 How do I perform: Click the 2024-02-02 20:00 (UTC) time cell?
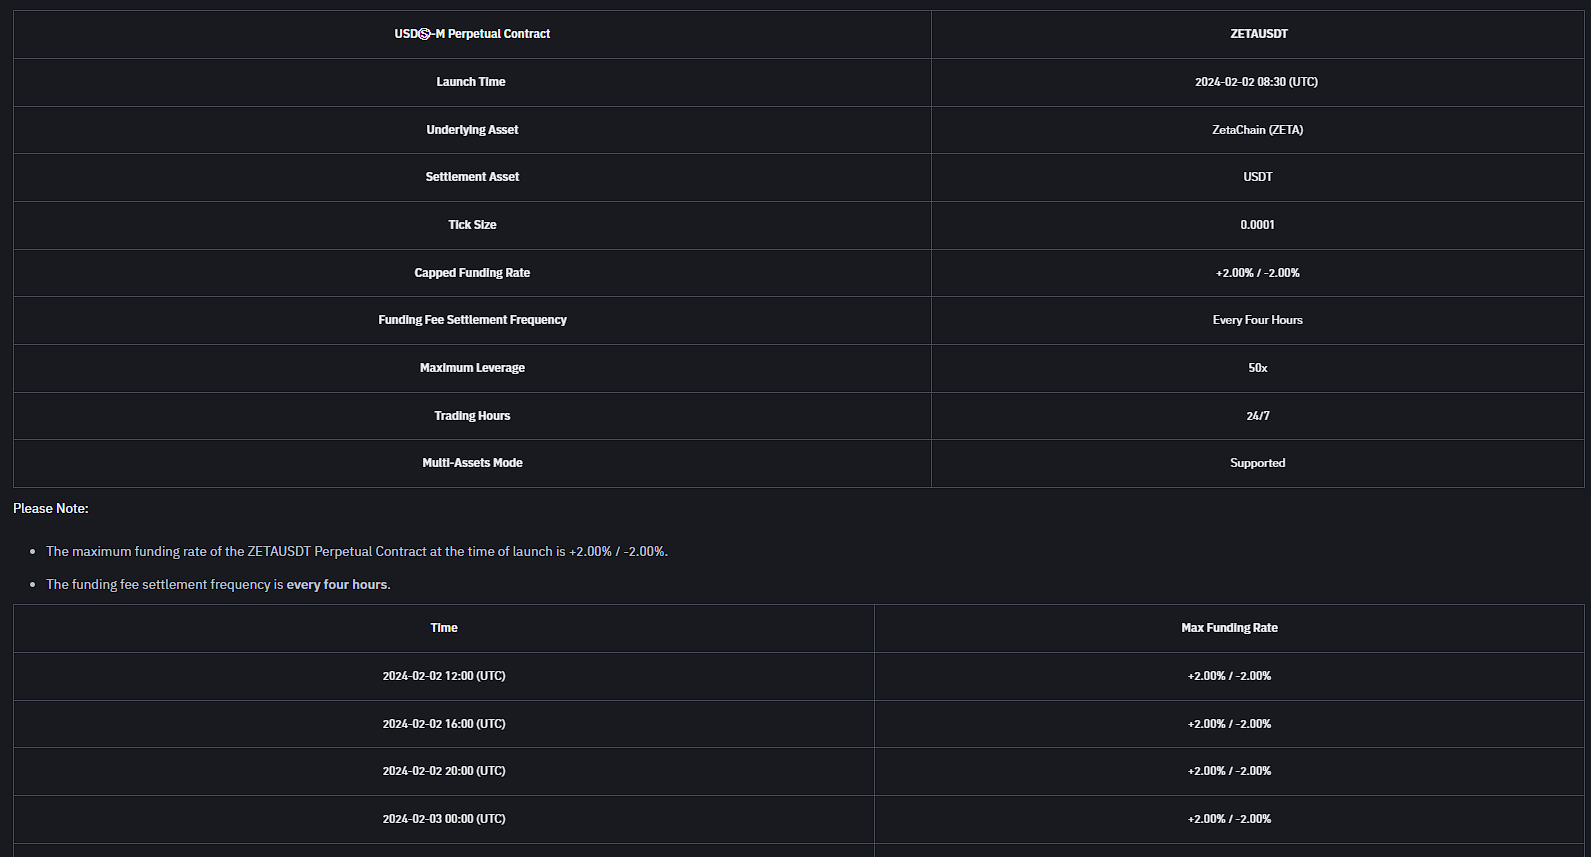[x=444, y=771]
